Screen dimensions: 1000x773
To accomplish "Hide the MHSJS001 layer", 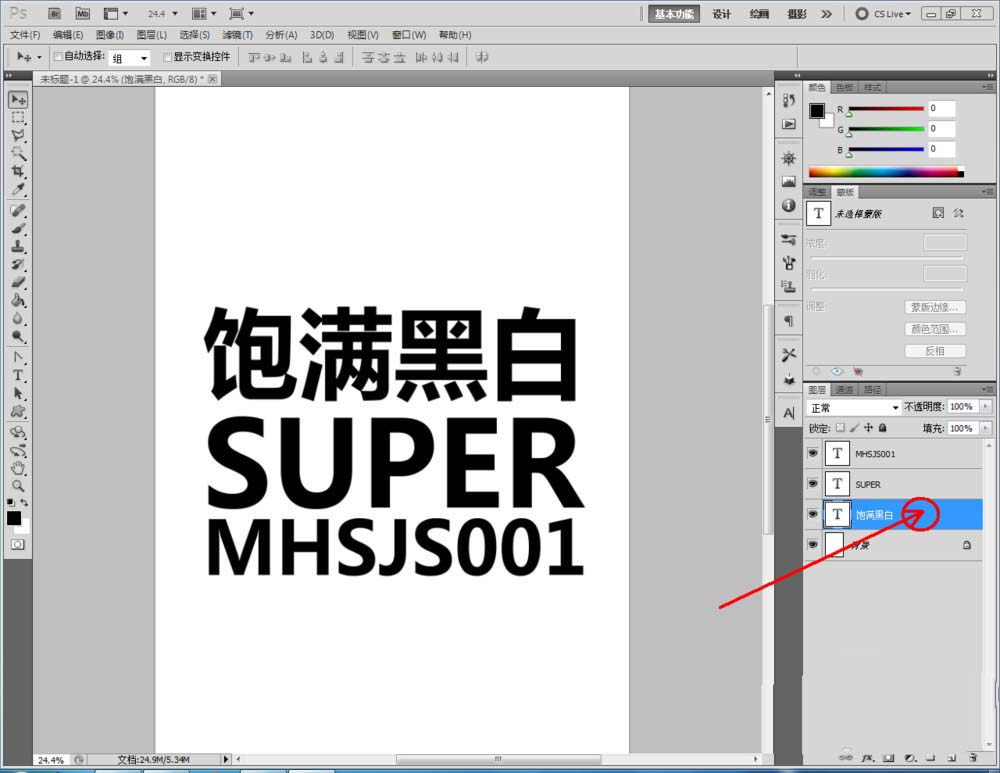I will 813,453.
